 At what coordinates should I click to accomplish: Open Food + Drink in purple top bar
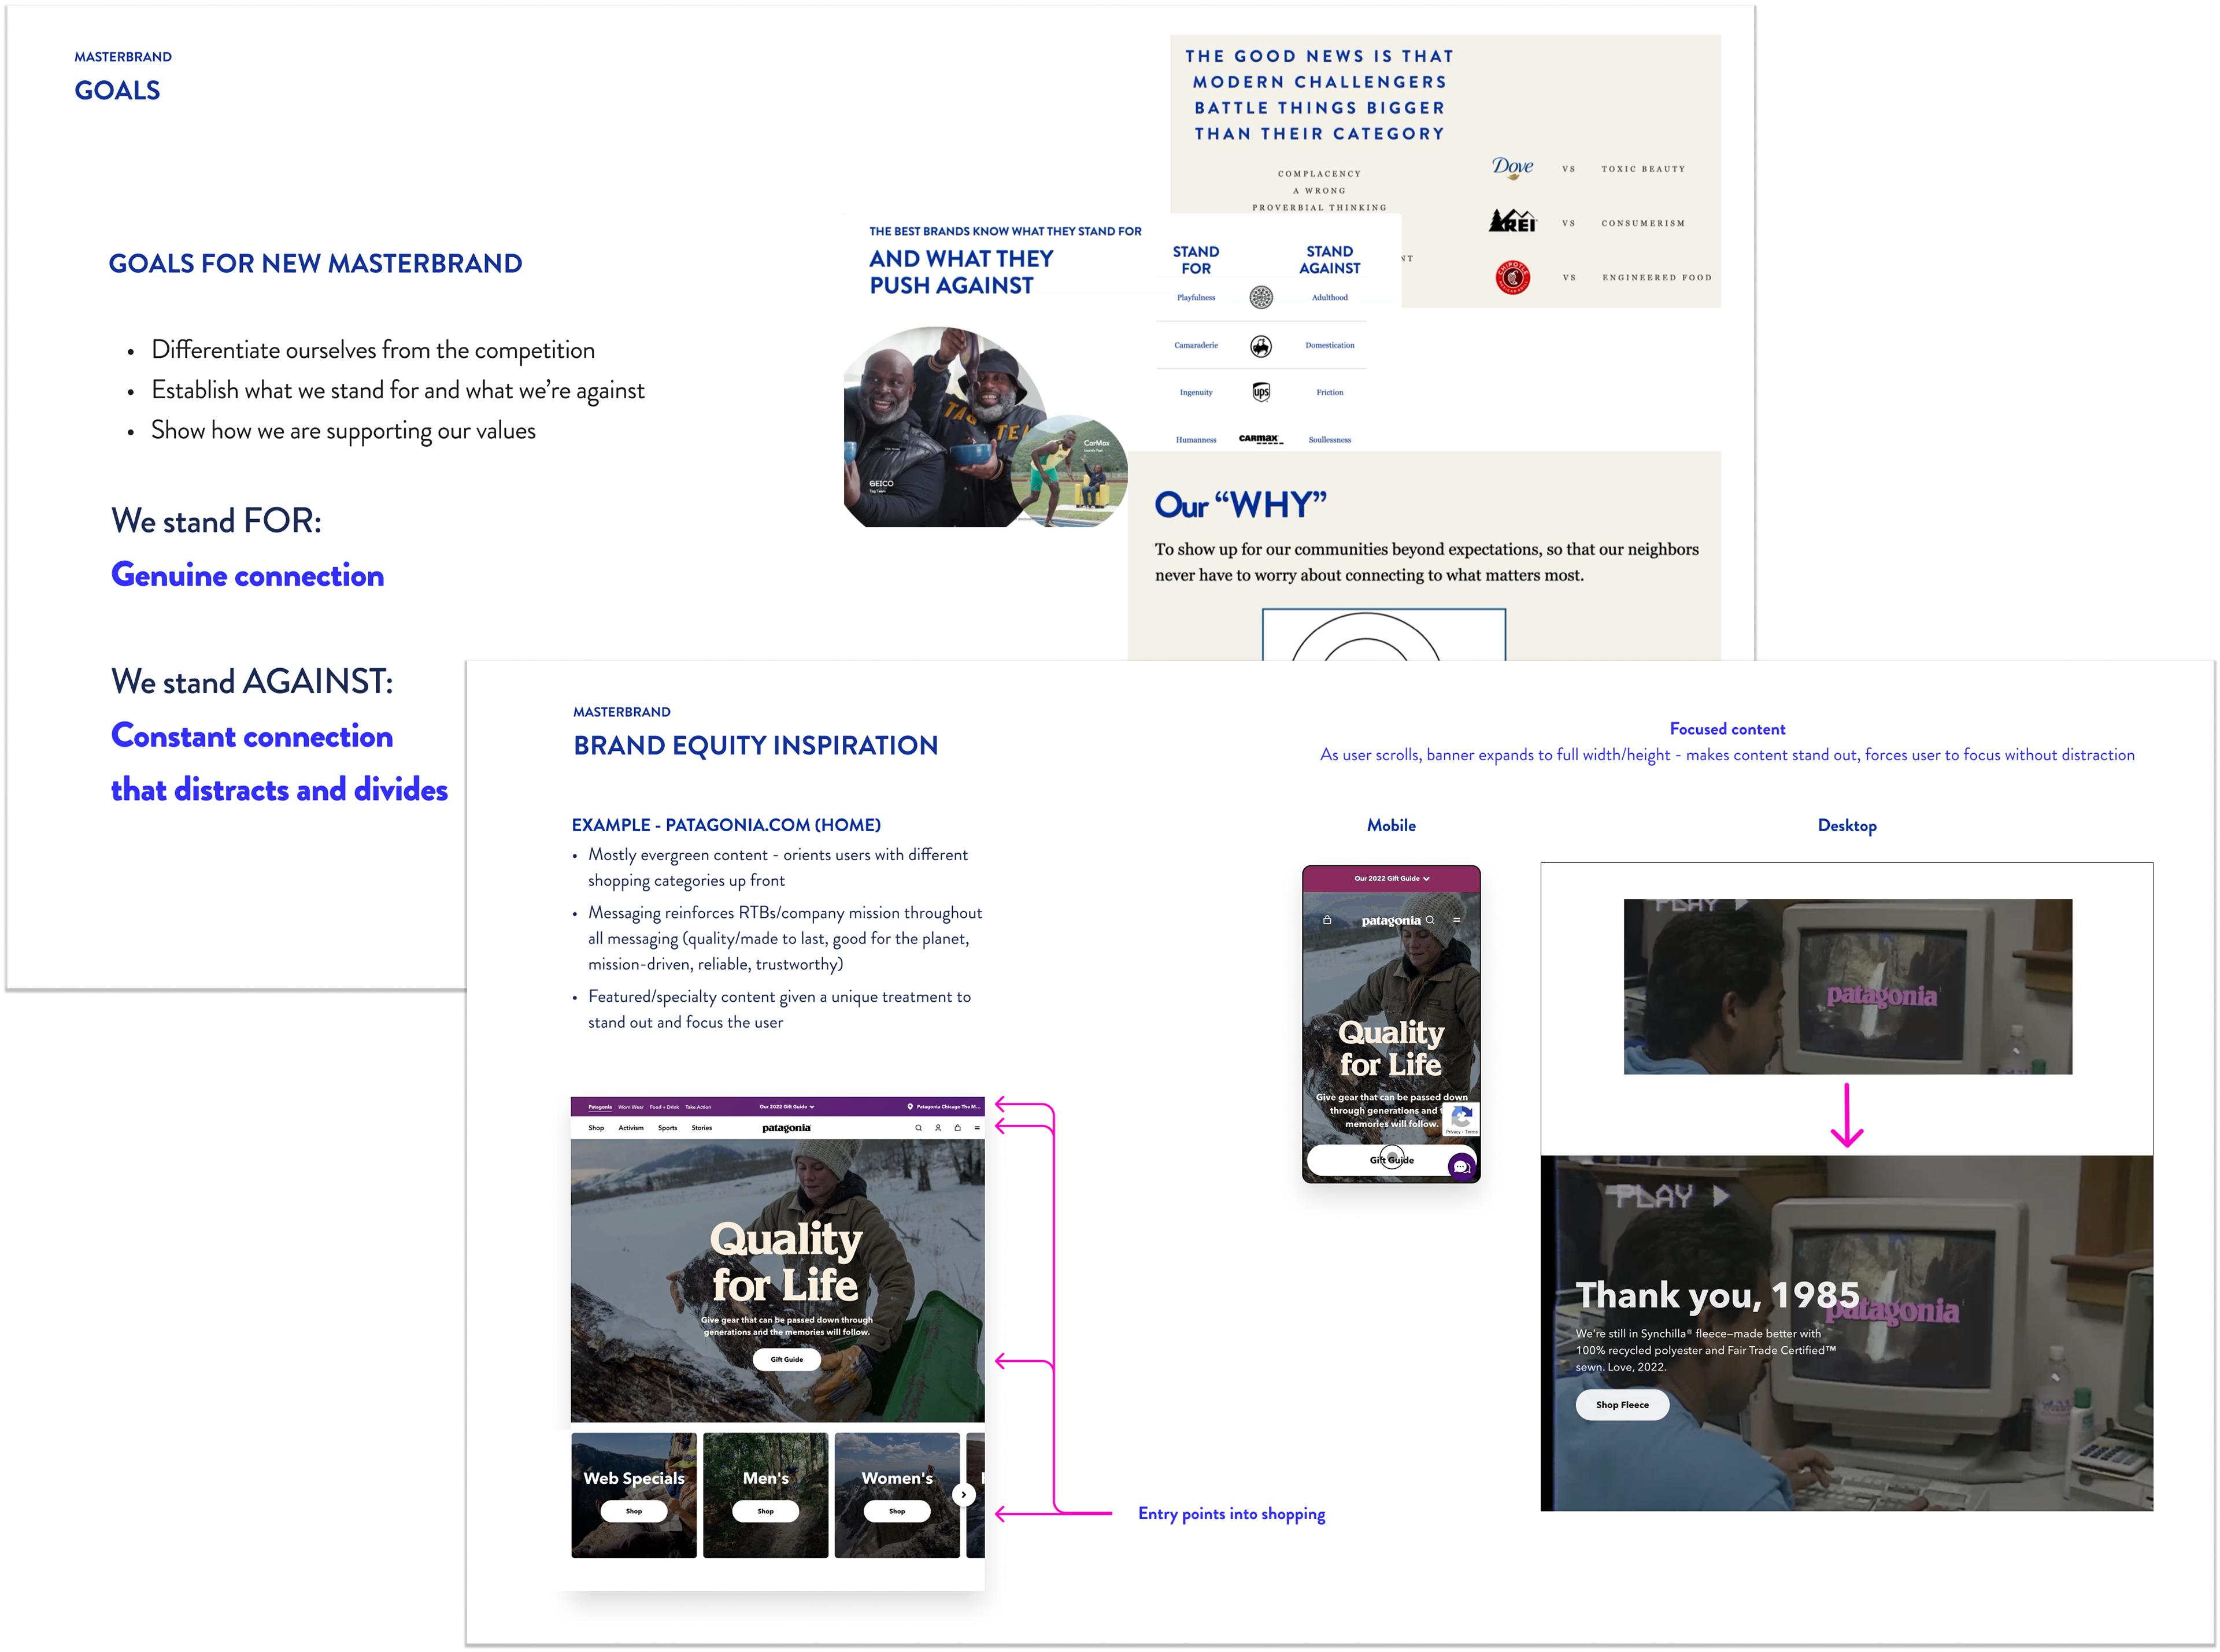[x=664, y=1107]
